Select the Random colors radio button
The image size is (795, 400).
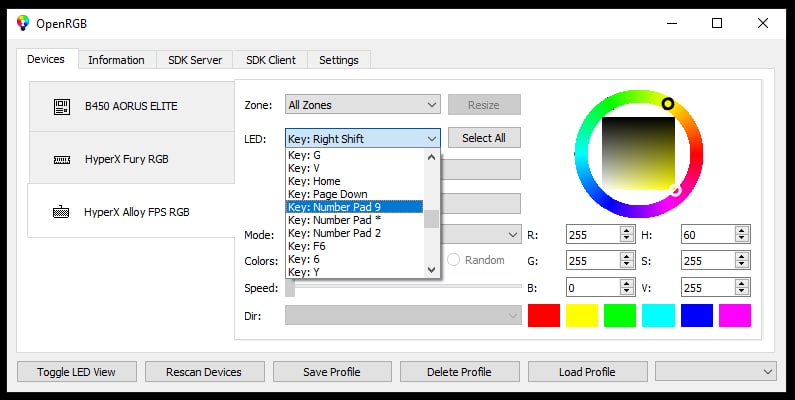click(453, 260)
